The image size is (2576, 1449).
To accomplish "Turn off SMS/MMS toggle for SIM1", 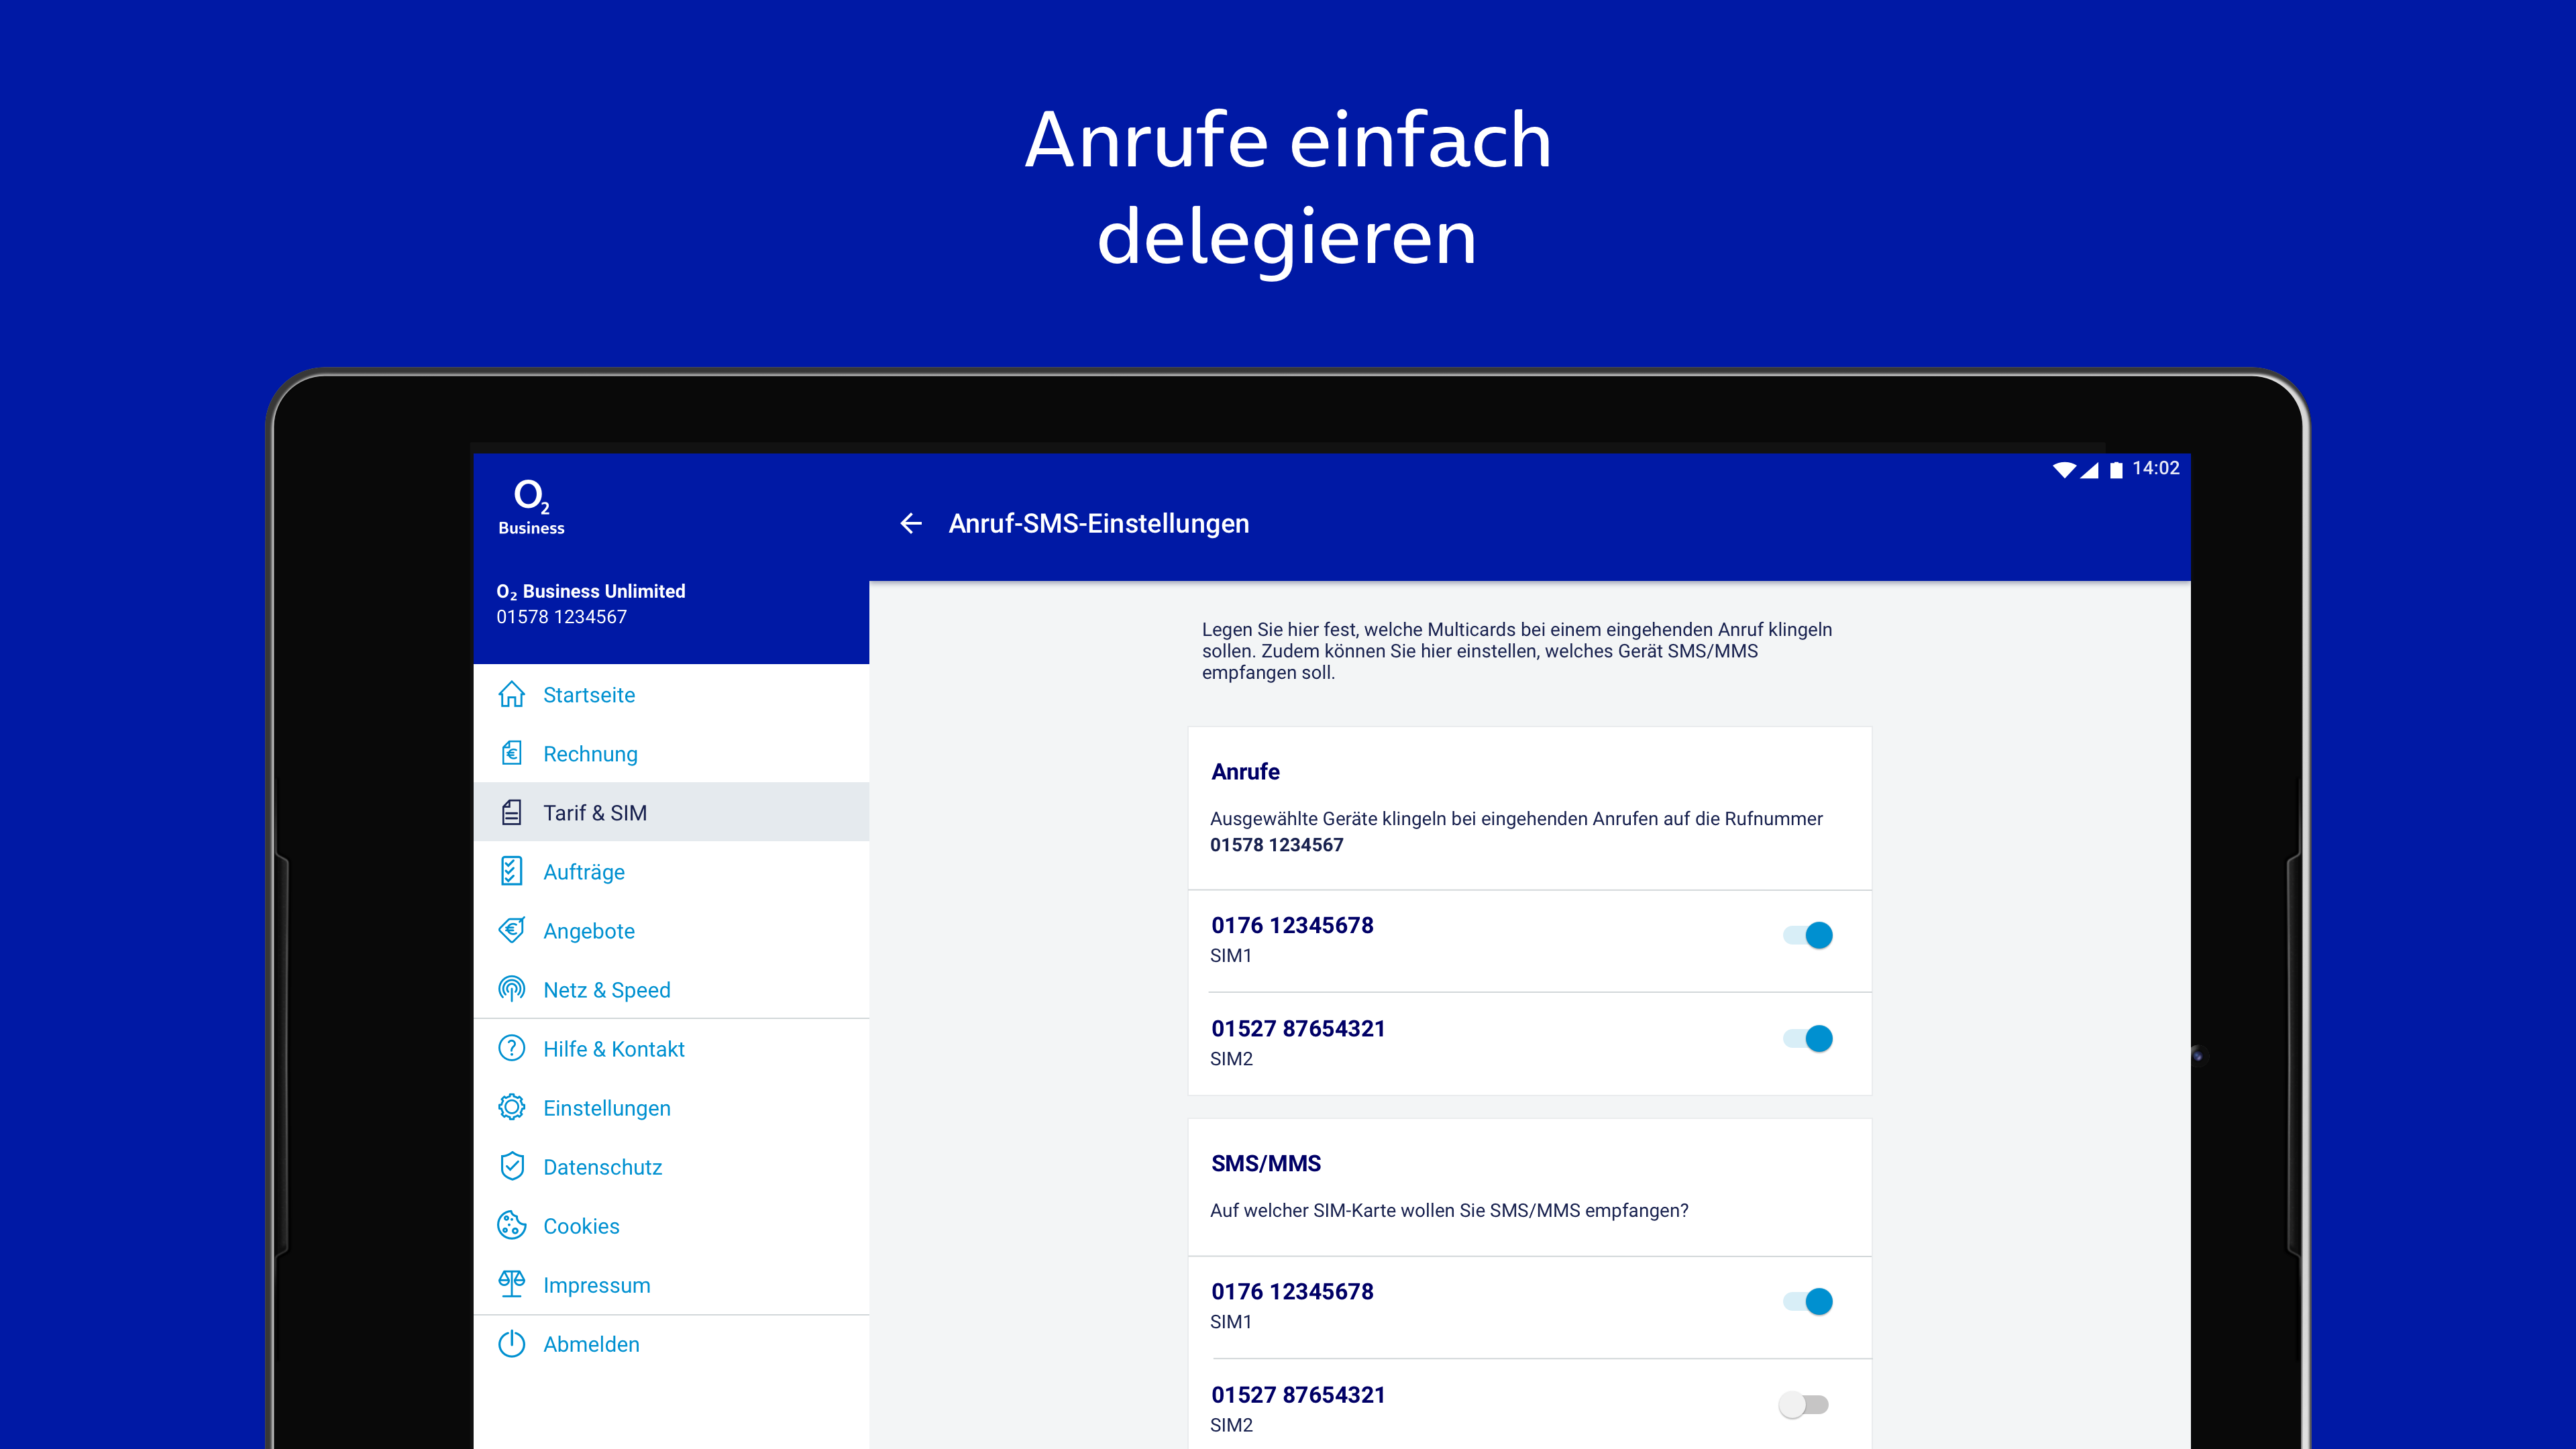I will point(1807,1301).
